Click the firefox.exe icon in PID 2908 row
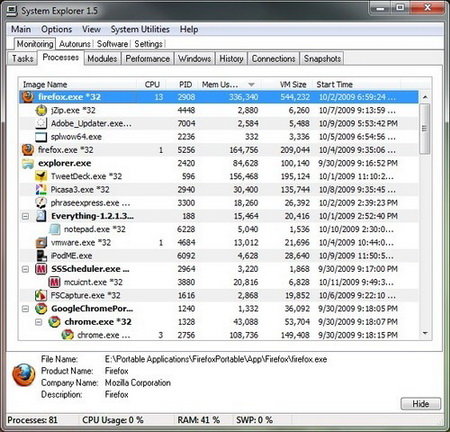The height and width of the screenshot is (432, 450). coord(28,97)
